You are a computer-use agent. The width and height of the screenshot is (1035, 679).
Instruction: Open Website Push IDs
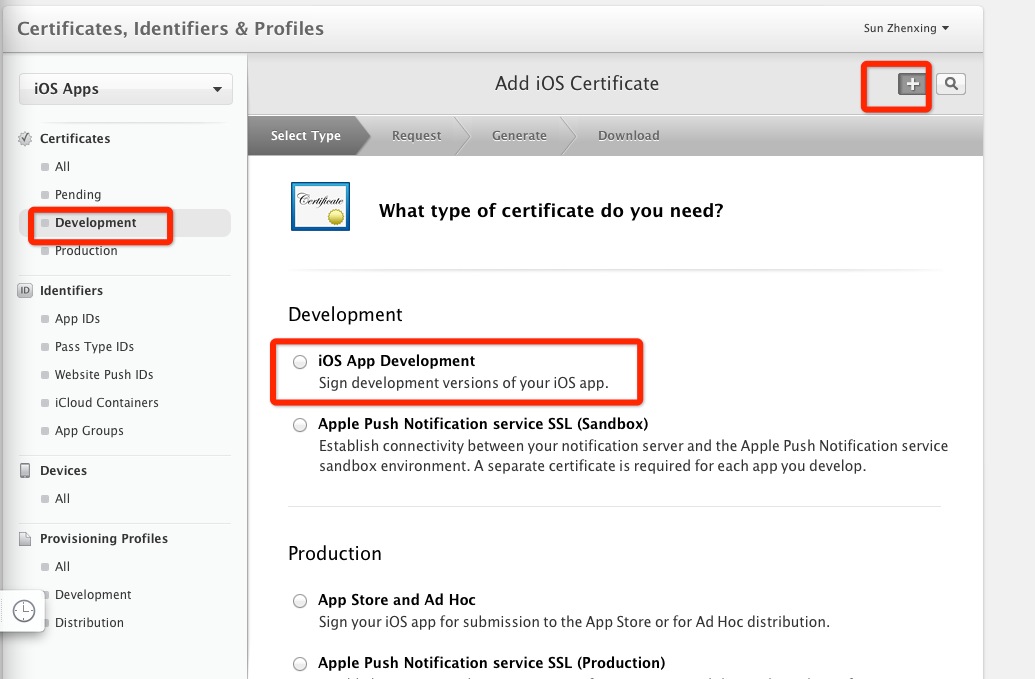104,375
